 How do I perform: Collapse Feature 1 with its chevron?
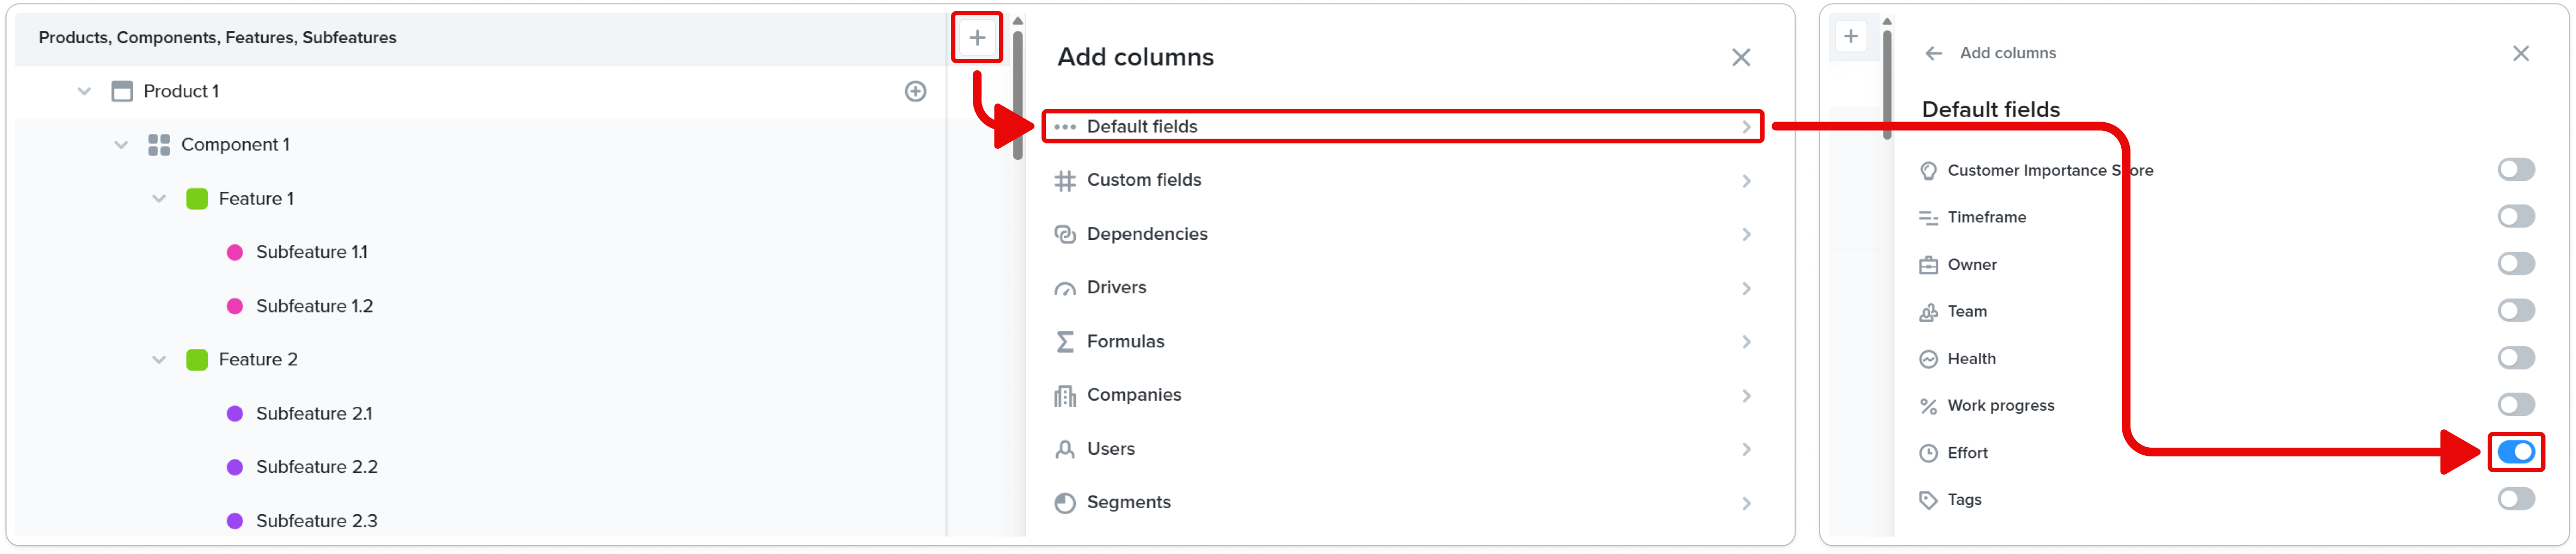click(x=159, y=199)
